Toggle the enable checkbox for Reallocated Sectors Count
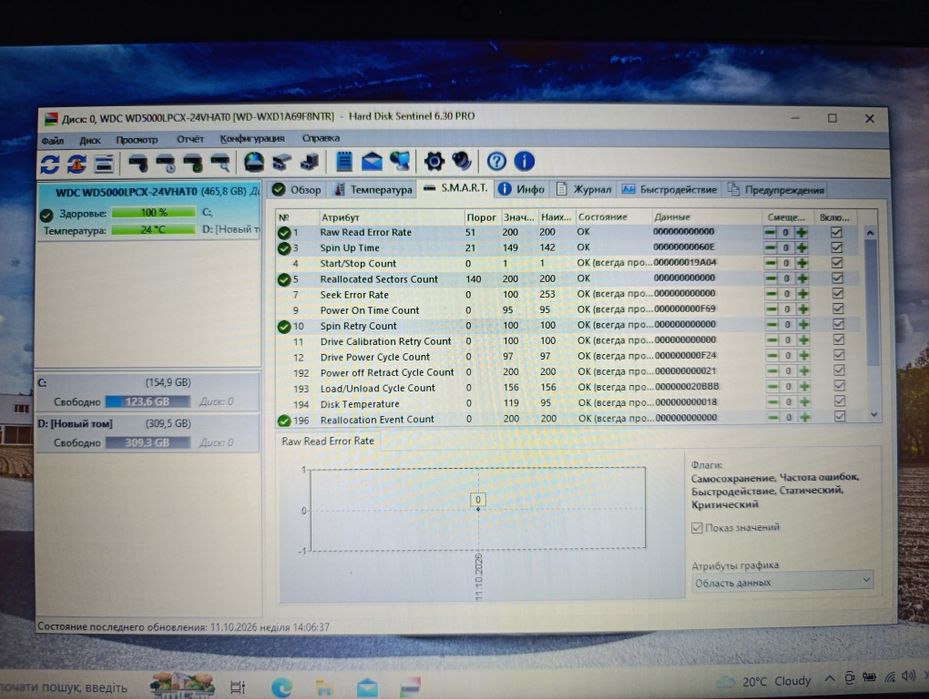929x699 pixels. click(837, 278)
